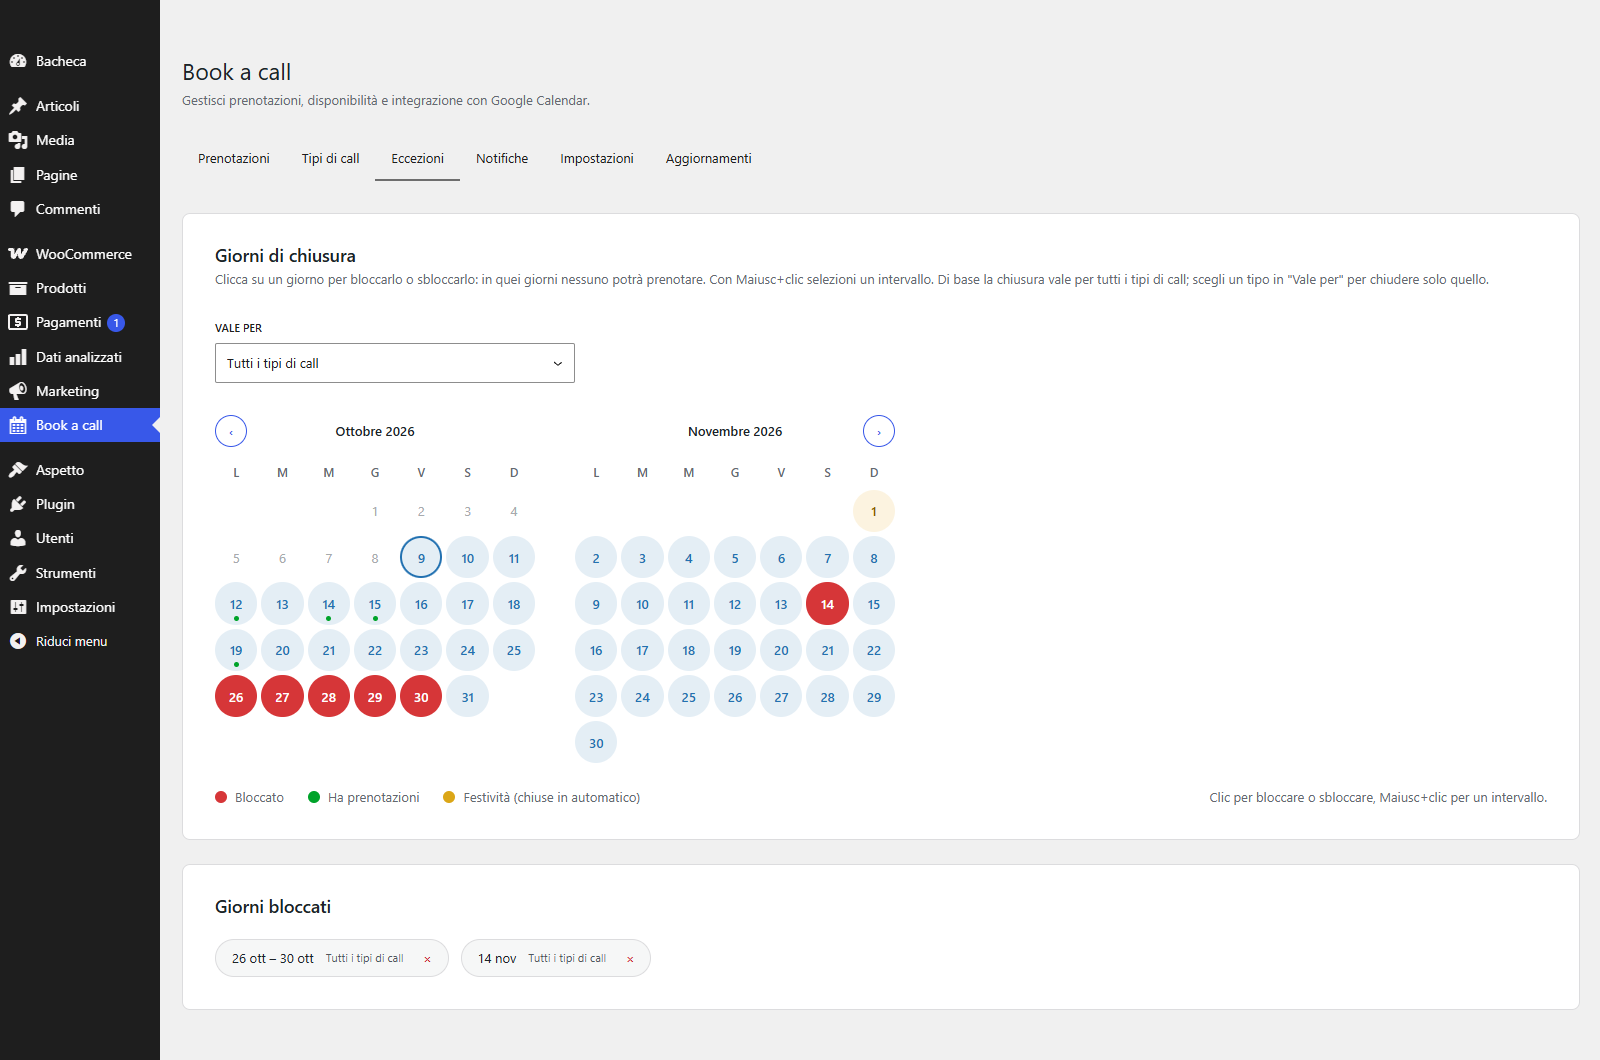Click the Marketing megaphone icon
Viewport: 1600px width, 1060px height.
click(x=18, y=391)
